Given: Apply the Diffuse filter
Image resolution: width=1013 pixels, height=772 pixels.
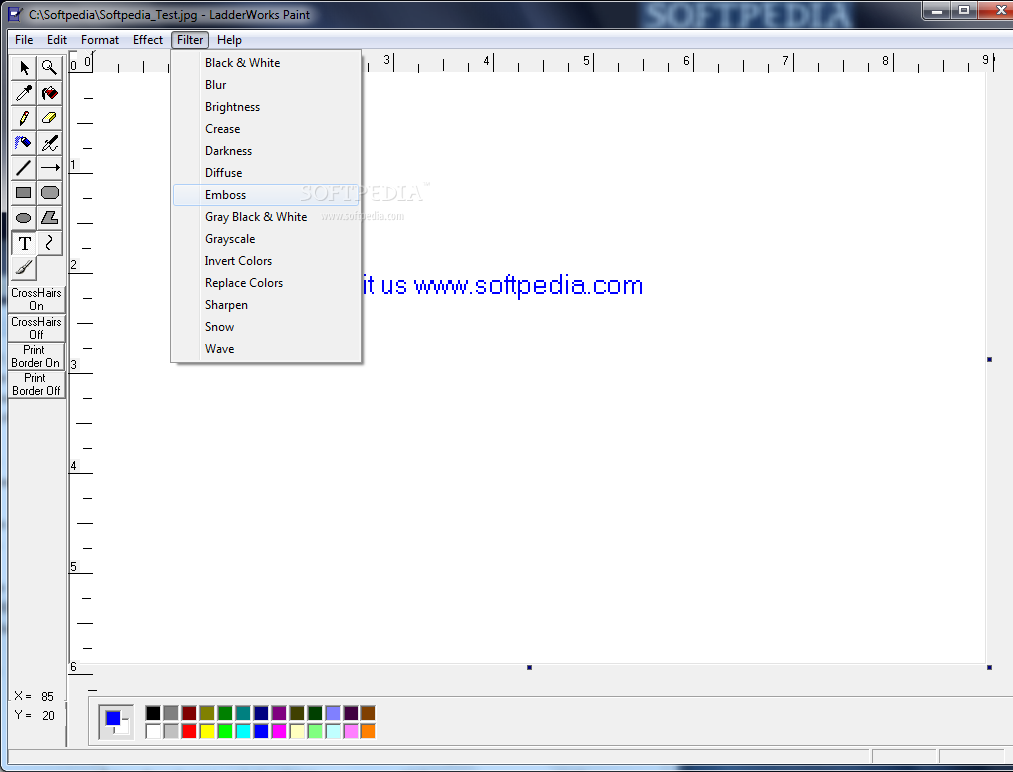Looking at the screenshot, I should click(x=266, y=172).
